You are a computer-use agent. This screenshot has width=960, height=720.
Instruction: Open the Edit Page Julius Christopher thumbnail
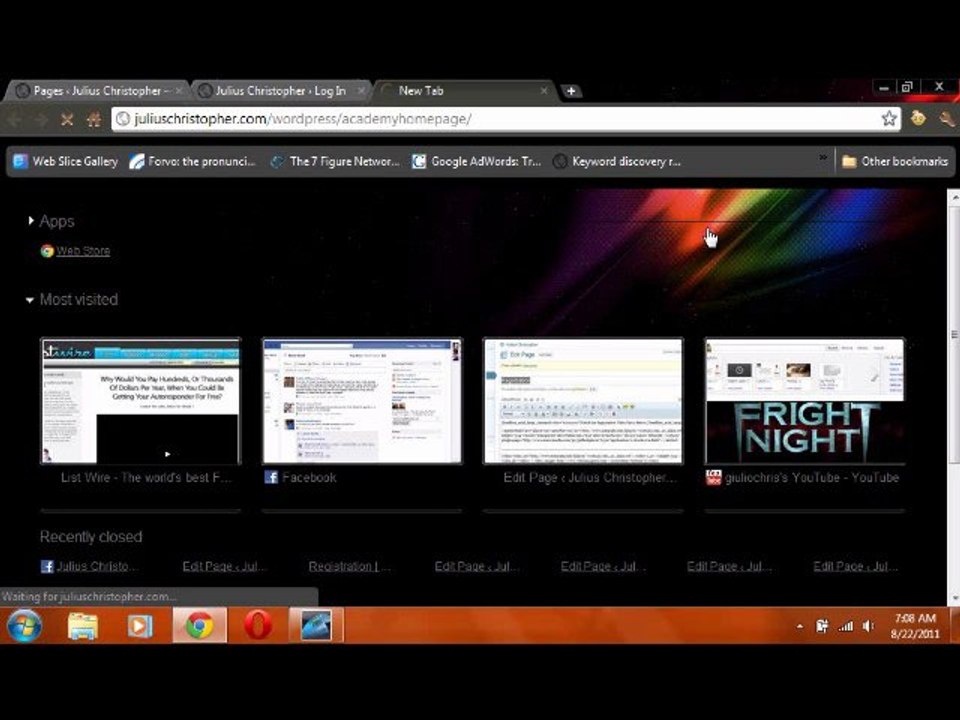pyautogui.click(x=583, y=401)
